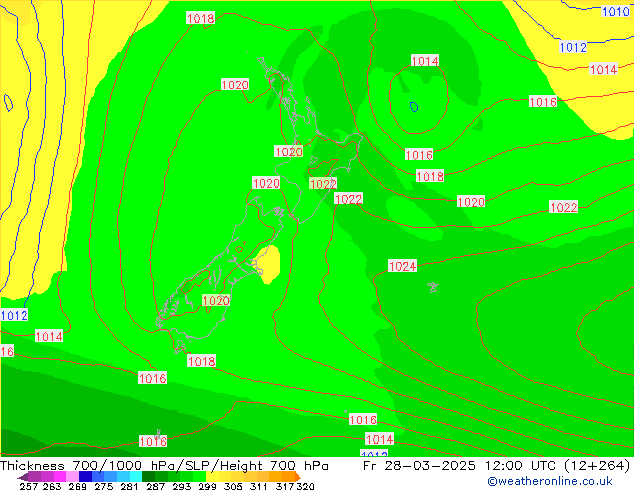Click the orange arrow end of the legend
634x490 pixels.
(298, 477)
